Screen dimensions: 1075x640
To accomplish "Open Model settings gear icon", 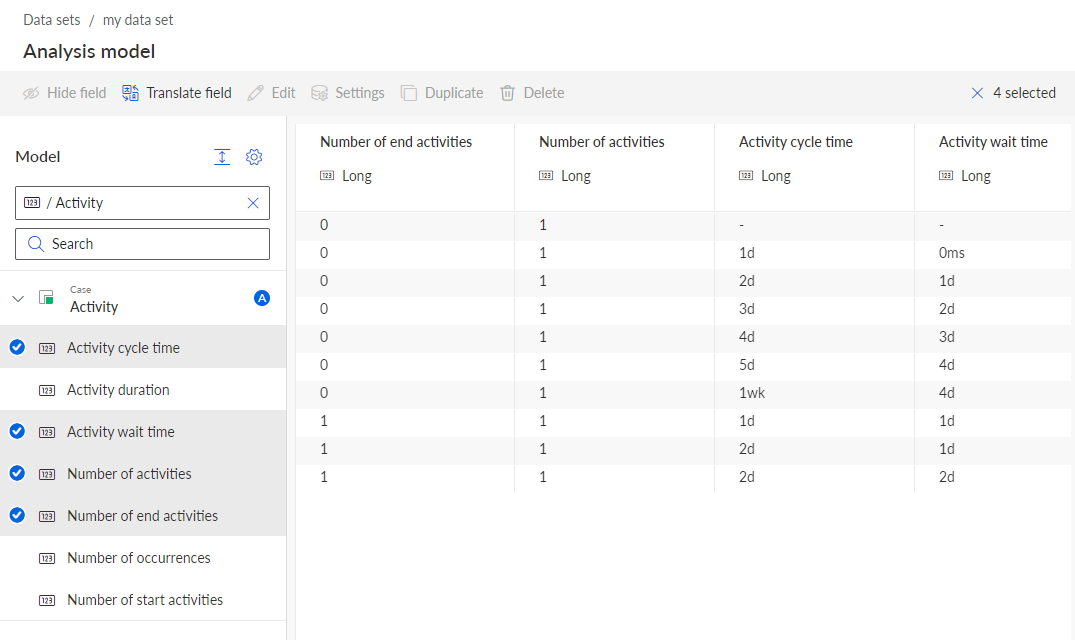I will [x=254, y=157].
